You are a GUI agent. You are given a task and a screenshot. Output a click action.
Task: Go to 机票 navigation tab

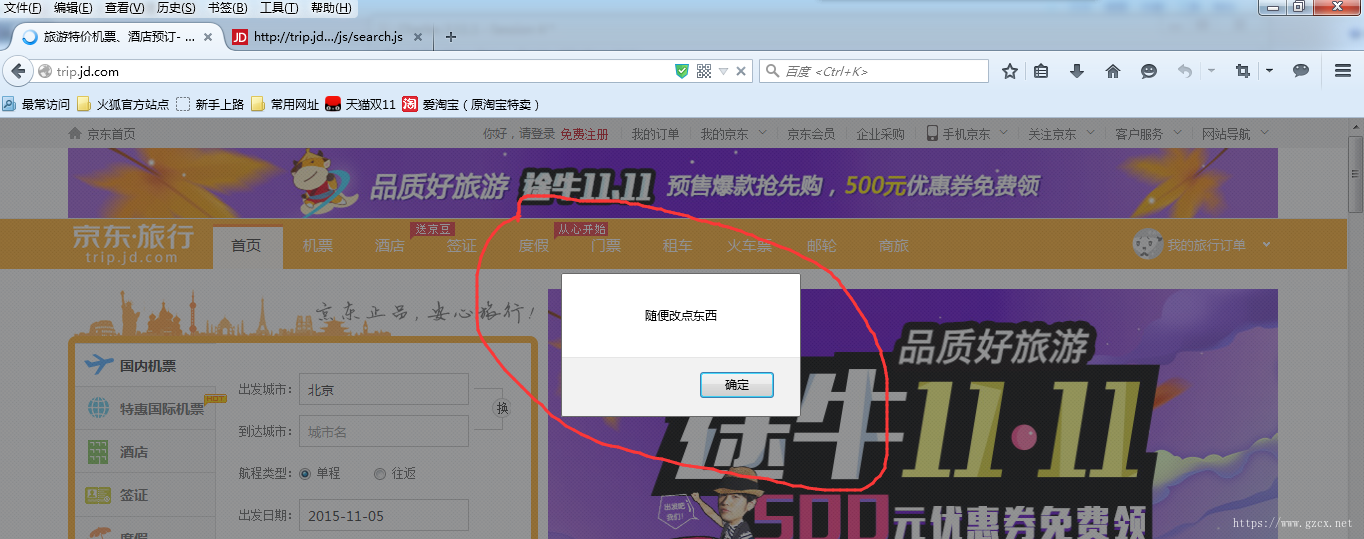coord(318,245)
